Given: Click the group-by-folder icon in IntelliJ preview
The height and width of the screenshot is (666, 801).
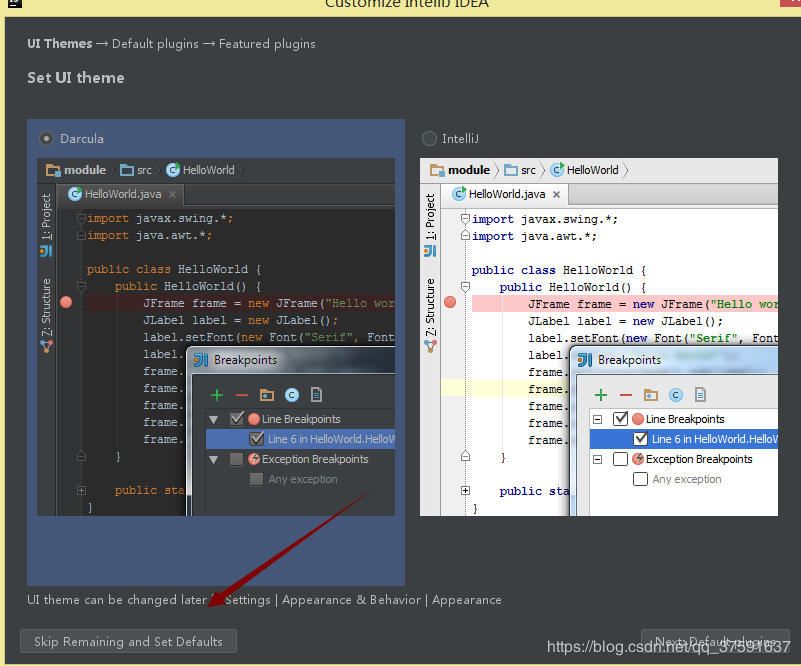Looking at the screenshot, I should (650, 395).
